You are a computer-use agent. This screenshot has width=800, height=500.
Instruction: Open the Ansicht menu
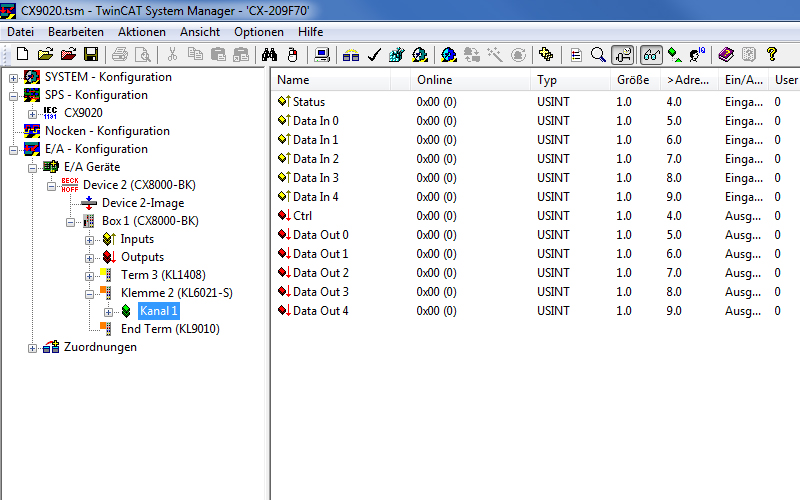pos(200,32)
